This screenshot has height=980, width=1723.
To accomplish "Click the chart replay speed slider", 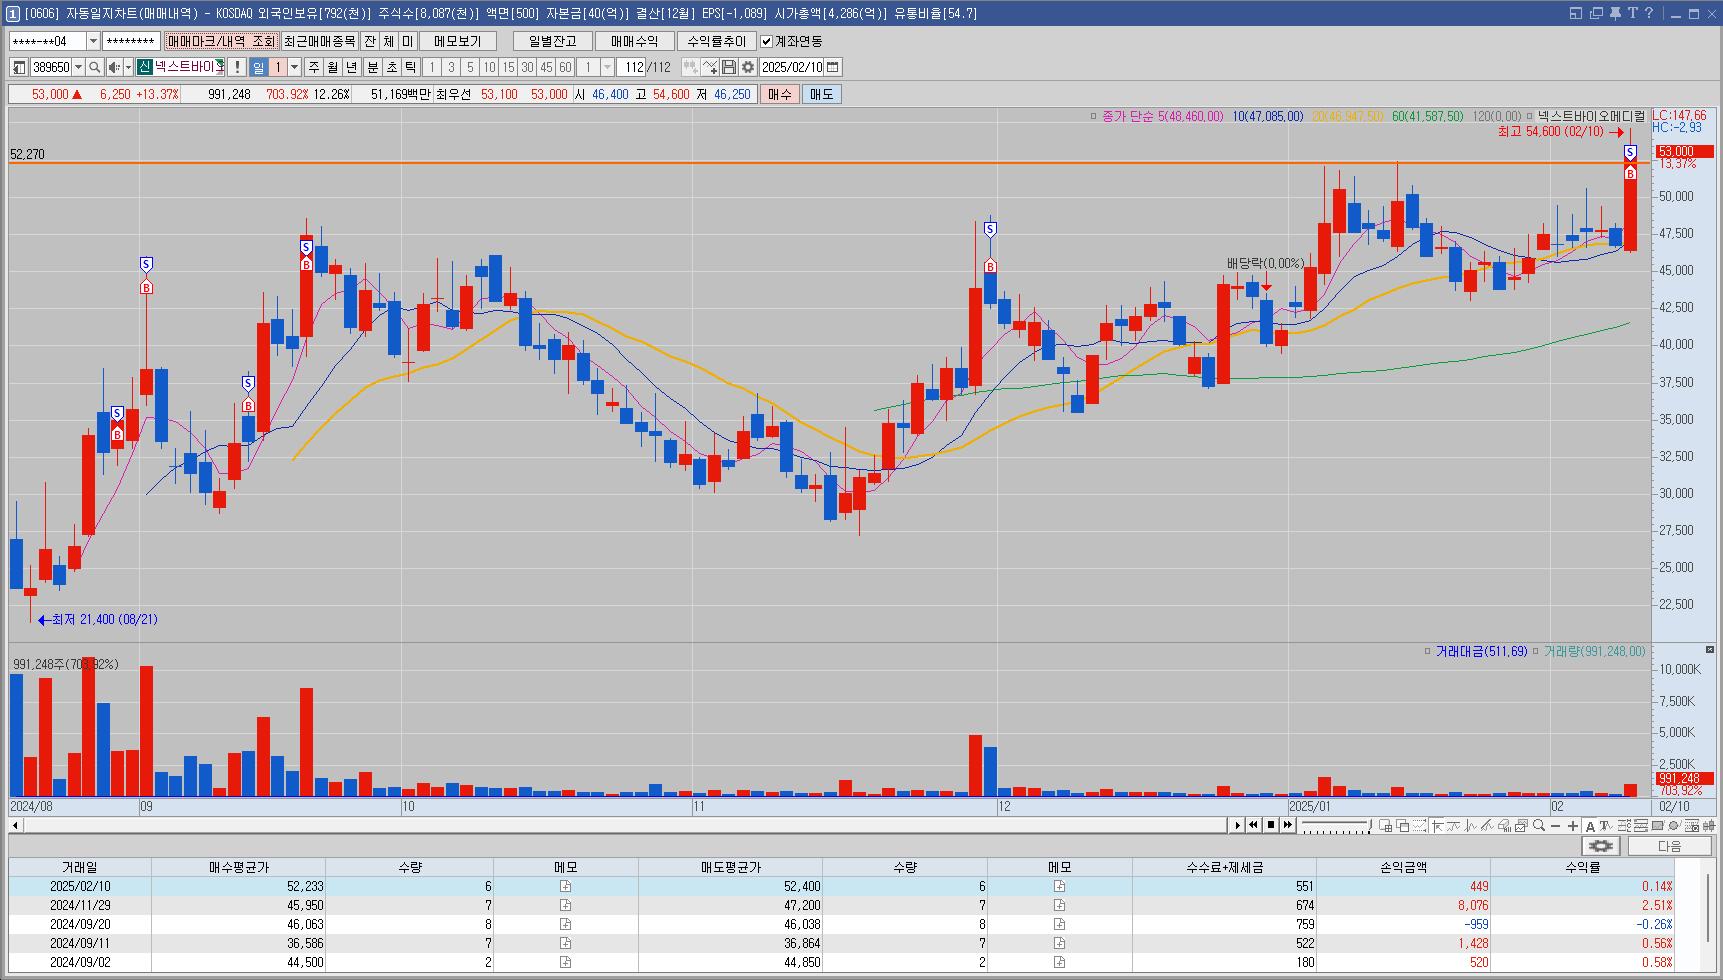I will 1335,825.
